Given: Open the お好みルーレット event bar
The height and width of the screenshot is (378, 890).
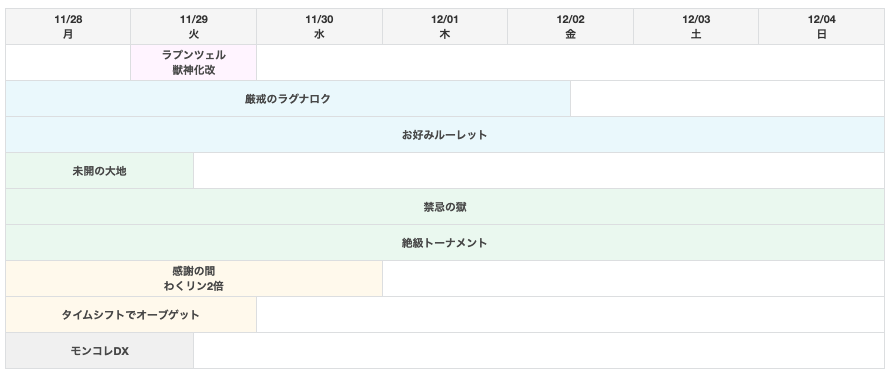Looking at the screenshot, I should (x=445, y=135).
